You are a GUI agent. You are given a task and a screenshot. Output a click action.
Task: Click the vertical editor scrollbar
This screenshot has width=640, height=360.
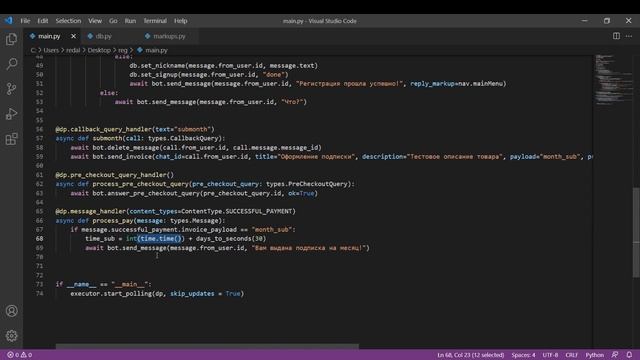tap(636, 233)
